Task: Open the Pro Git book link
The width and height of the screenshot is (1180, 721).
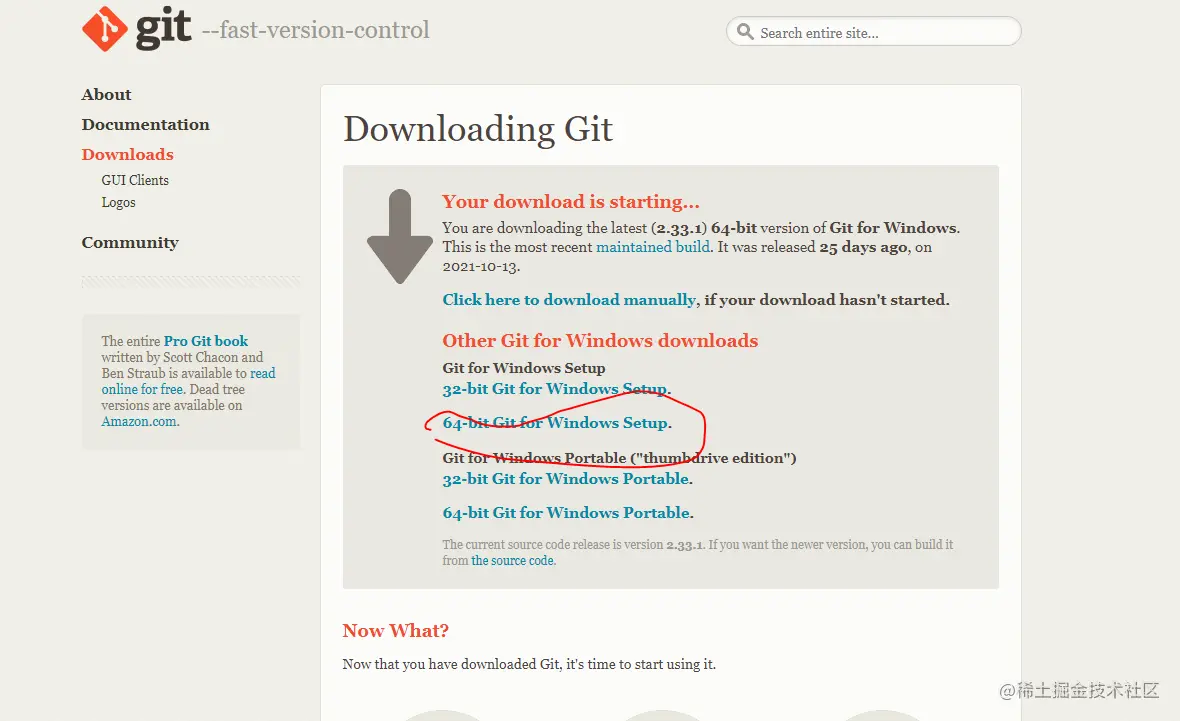Action: [205, 341]
